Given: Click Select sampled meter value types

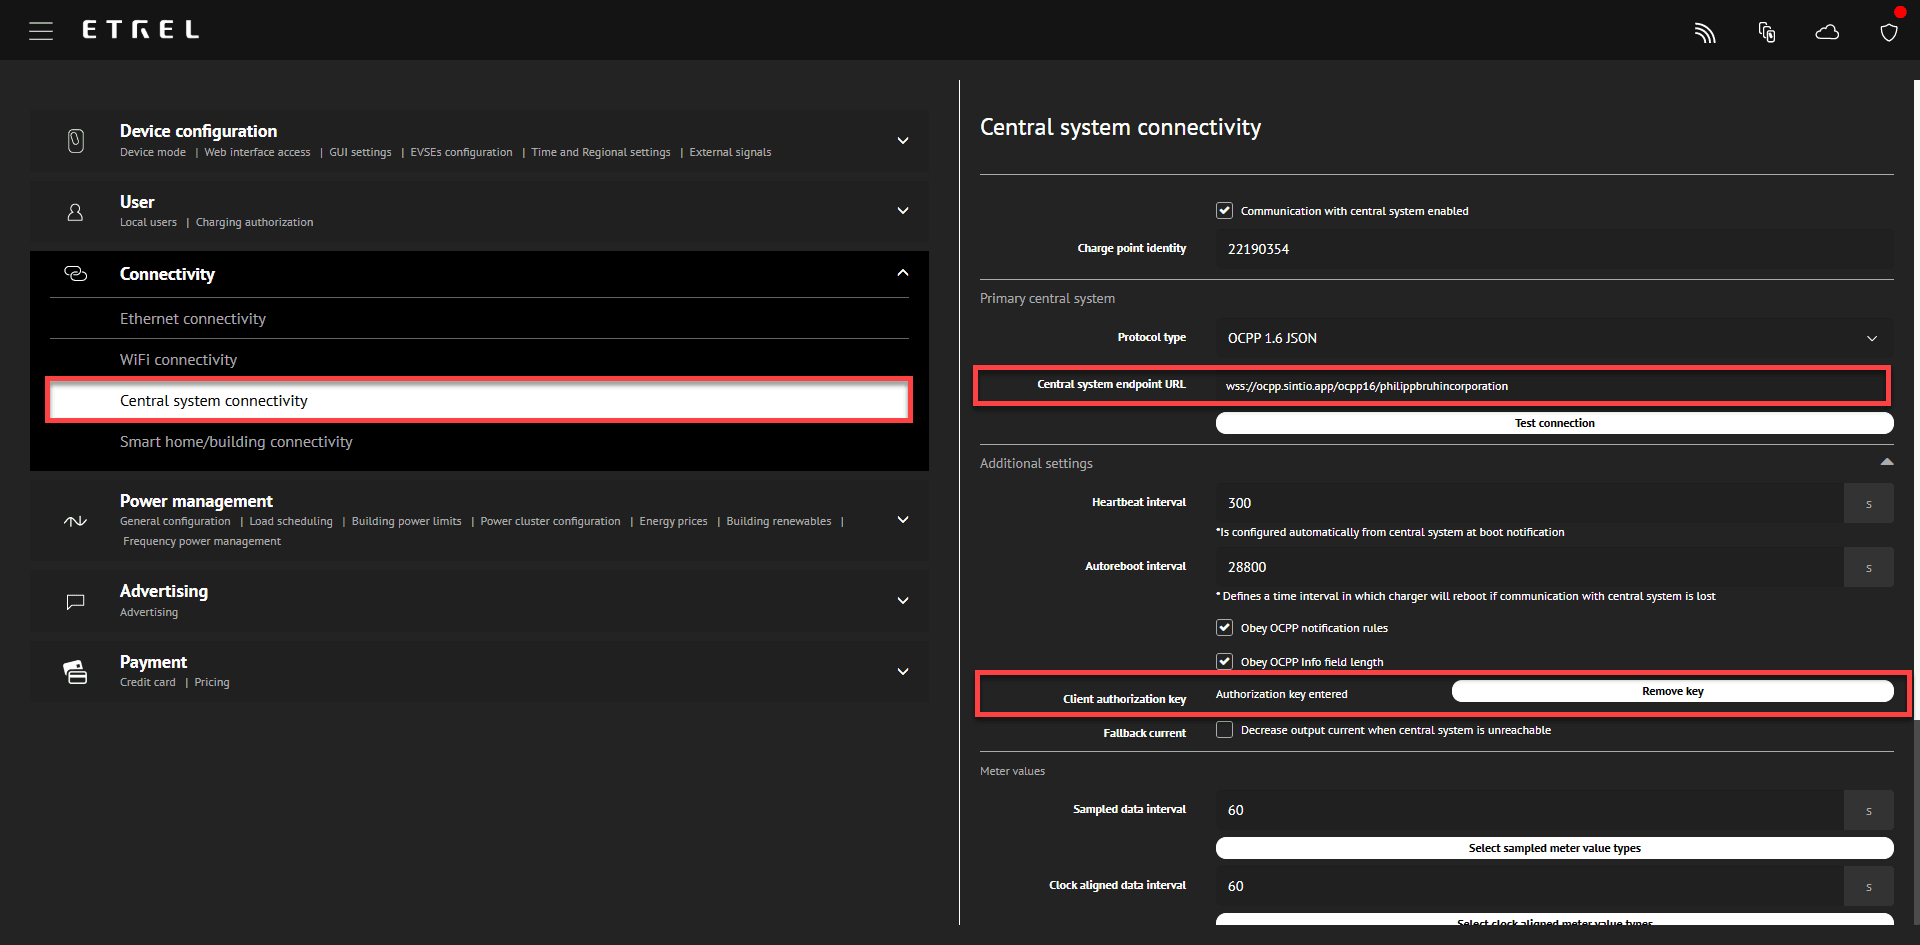Looking at the screenshot, I should coord(1554,848).
